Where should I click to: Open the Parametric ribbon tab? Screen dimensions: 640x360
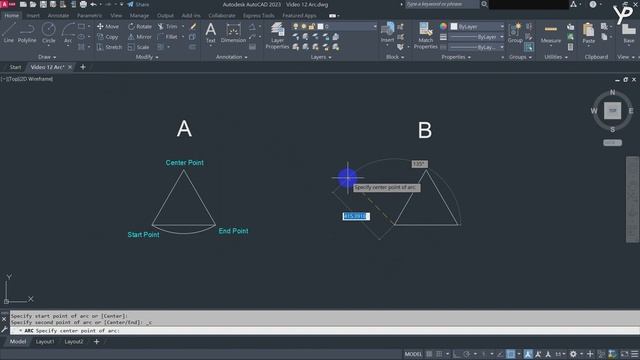pyautogui.click(x=89, y=16)
